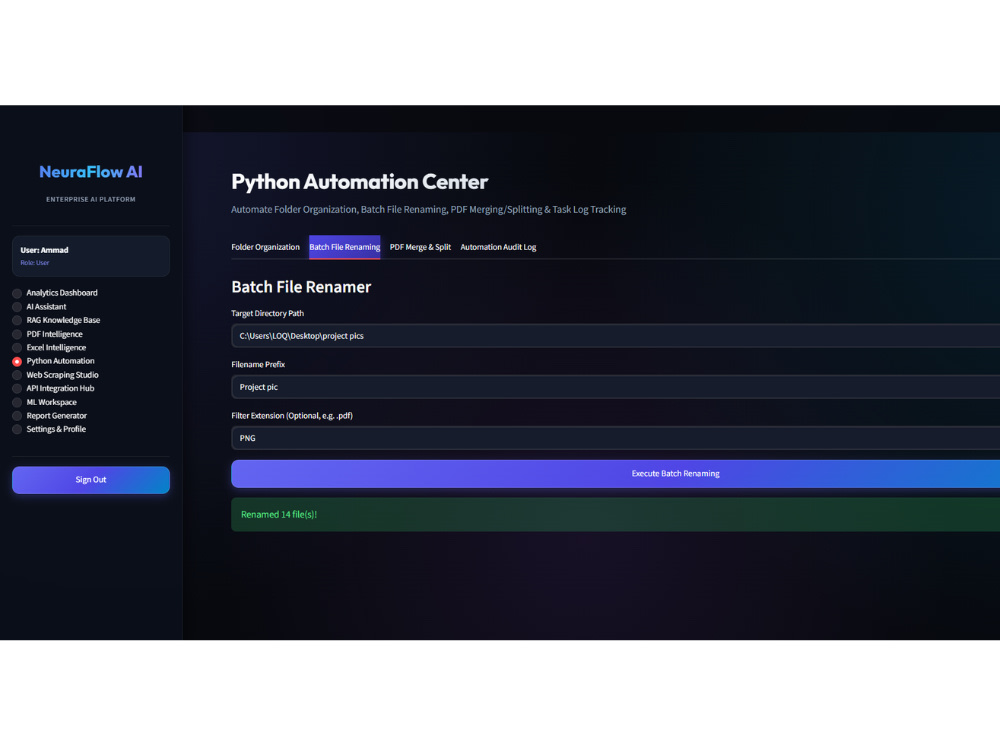The image size is (1000, 750).
Task: View Automation Audit Log tab
Action: pos(498,247)
